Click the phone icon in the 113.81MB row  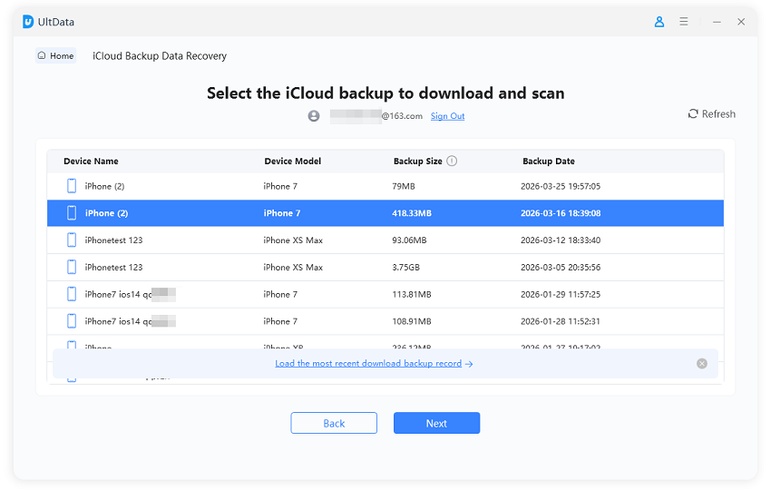71,294
